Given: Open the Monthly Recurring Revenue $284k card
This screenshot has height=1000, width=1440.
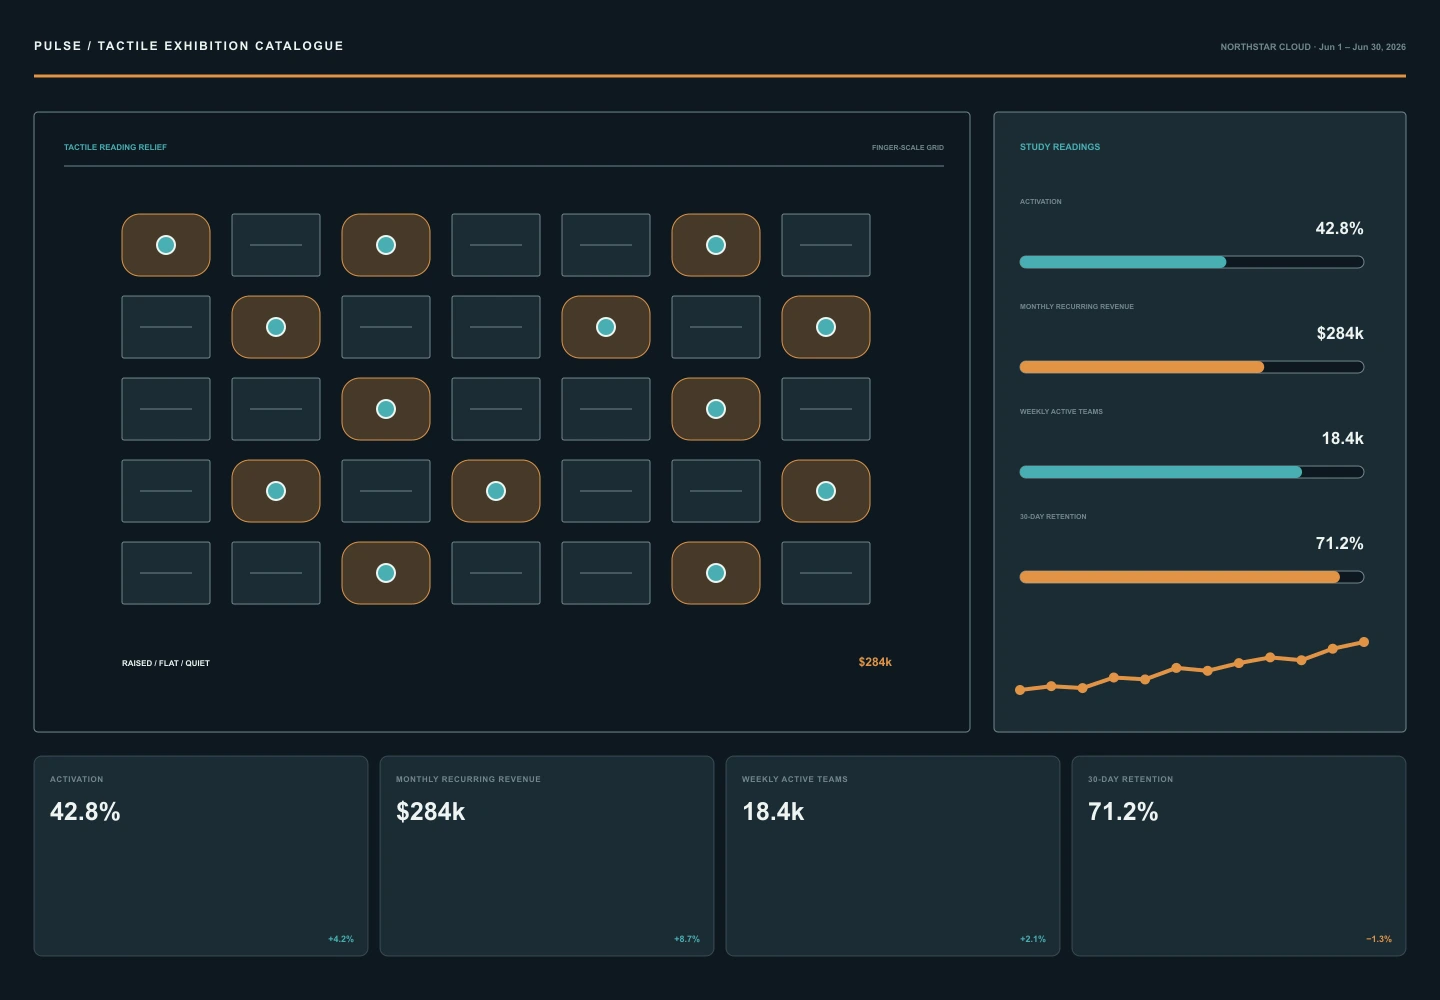Looking at the screenshot, I should coord(547,856).
